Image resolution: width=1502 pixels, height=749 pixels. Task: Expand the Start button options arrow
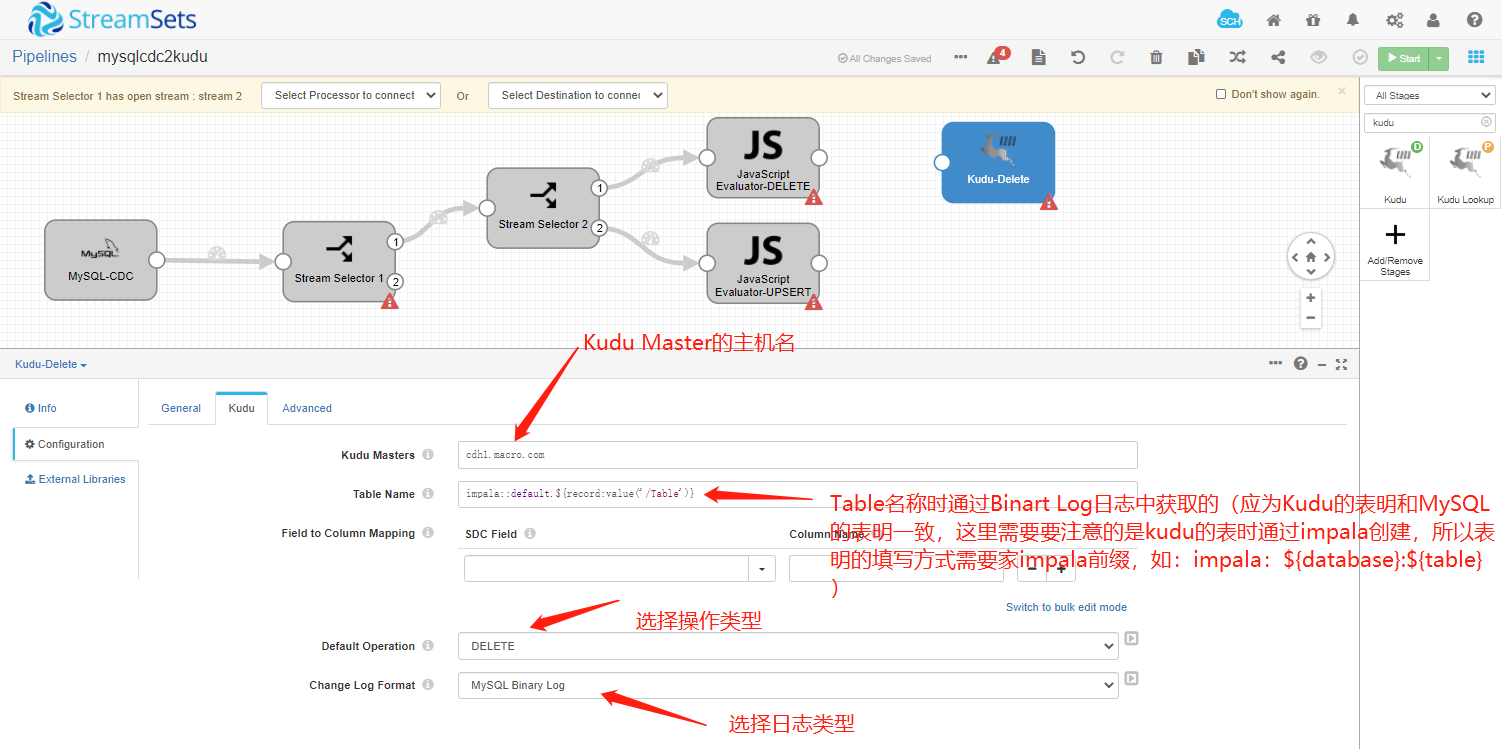(1439, 58)
